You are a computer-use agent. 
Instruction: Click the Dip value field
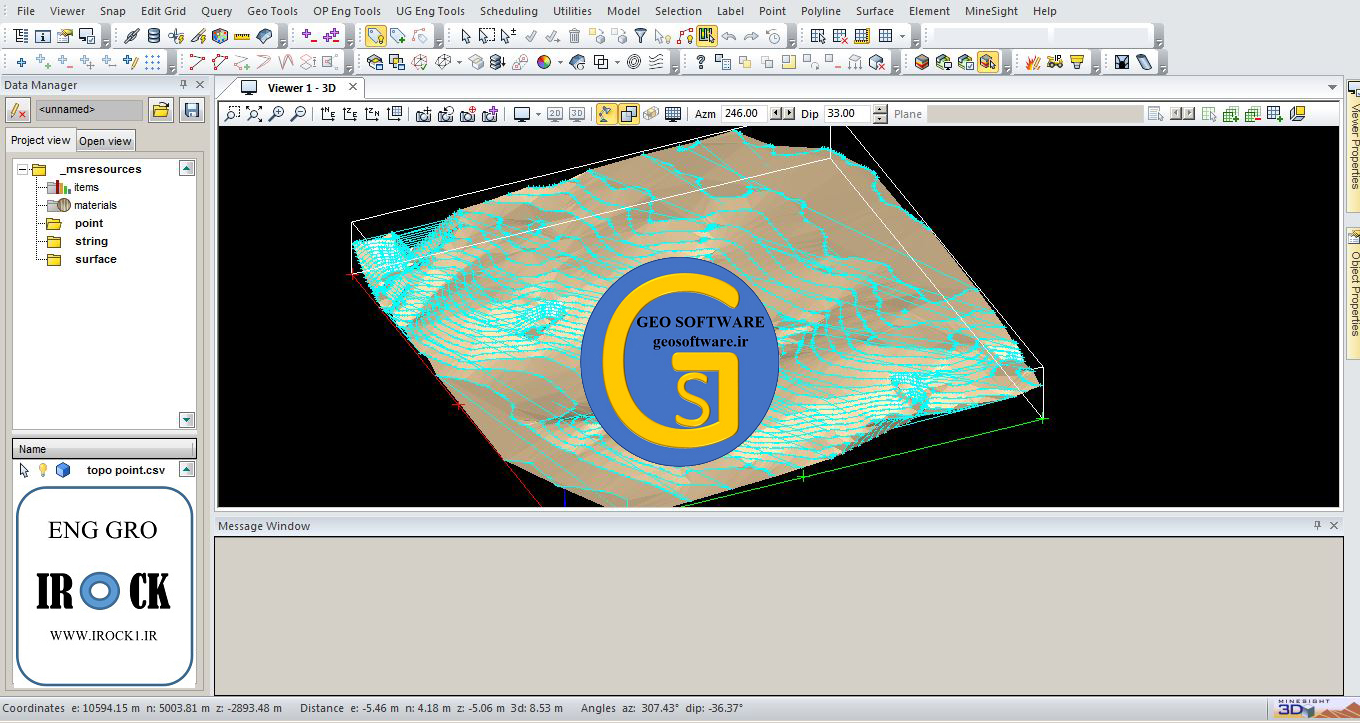click(x=848, y=114)
